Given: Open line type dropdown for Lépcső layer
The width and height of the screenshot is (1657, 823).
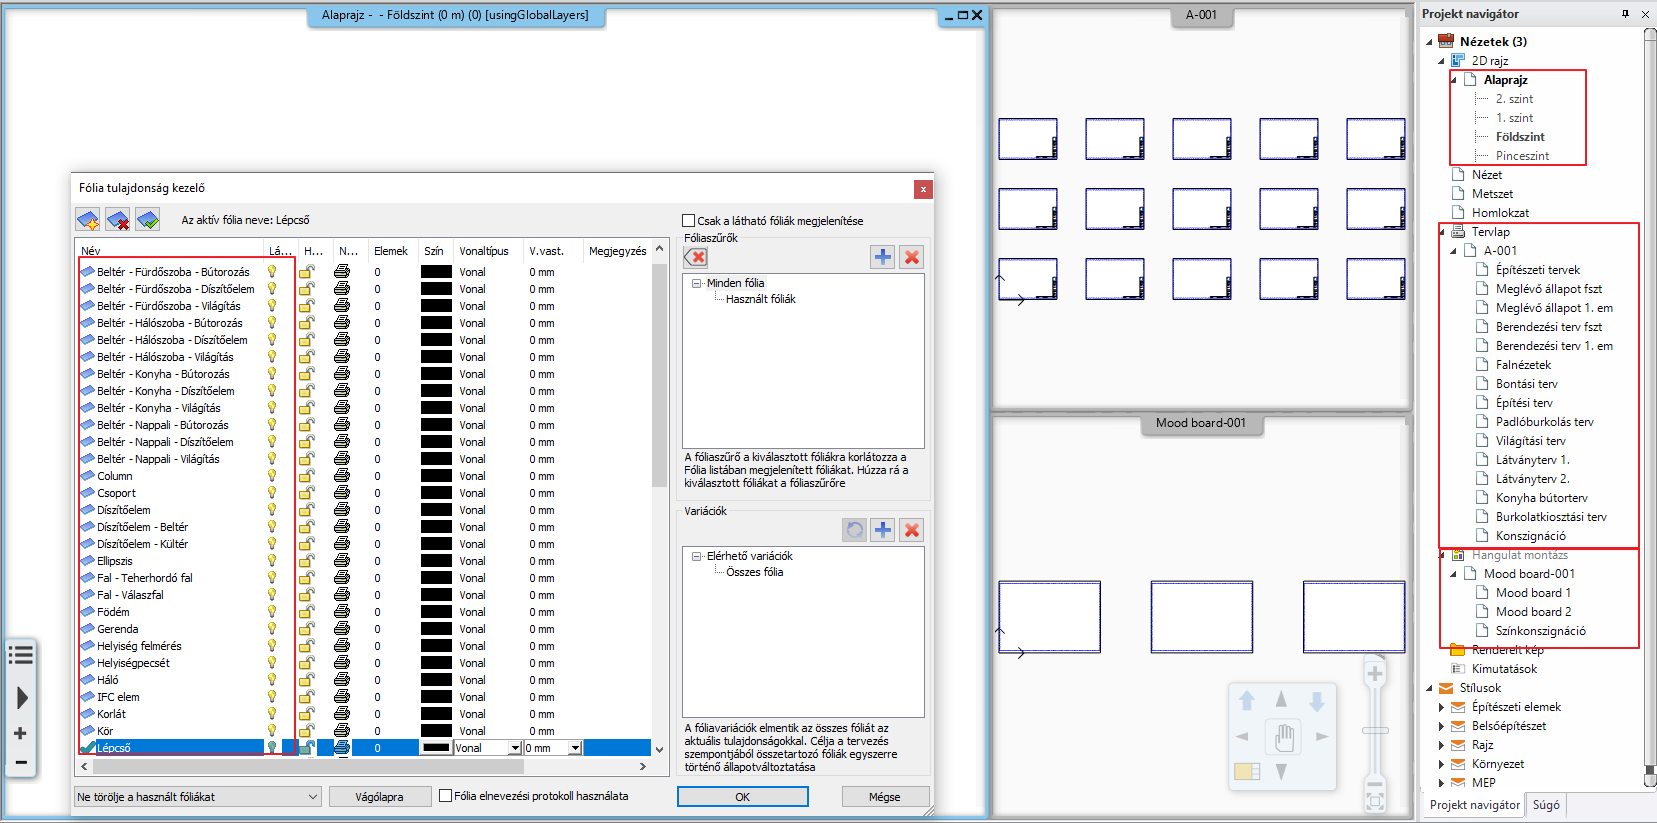Looking at the screenshot, I should pos(515,748).
